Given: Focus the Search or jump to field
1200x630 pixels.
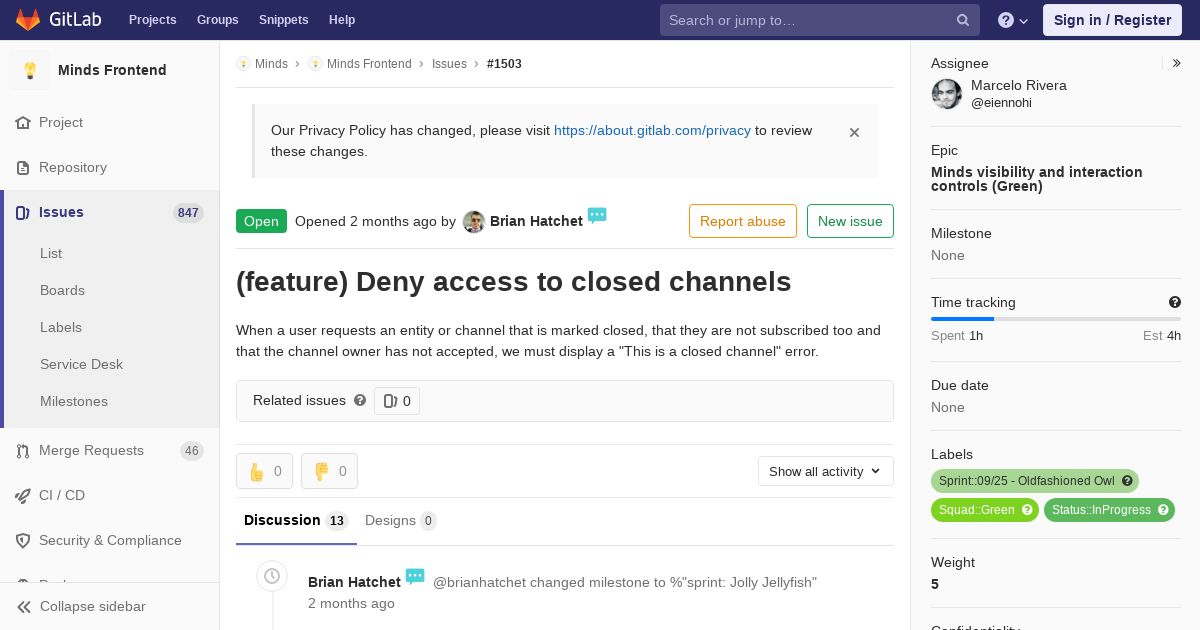Looking at the screenshot, I should [x=819, y=20].
